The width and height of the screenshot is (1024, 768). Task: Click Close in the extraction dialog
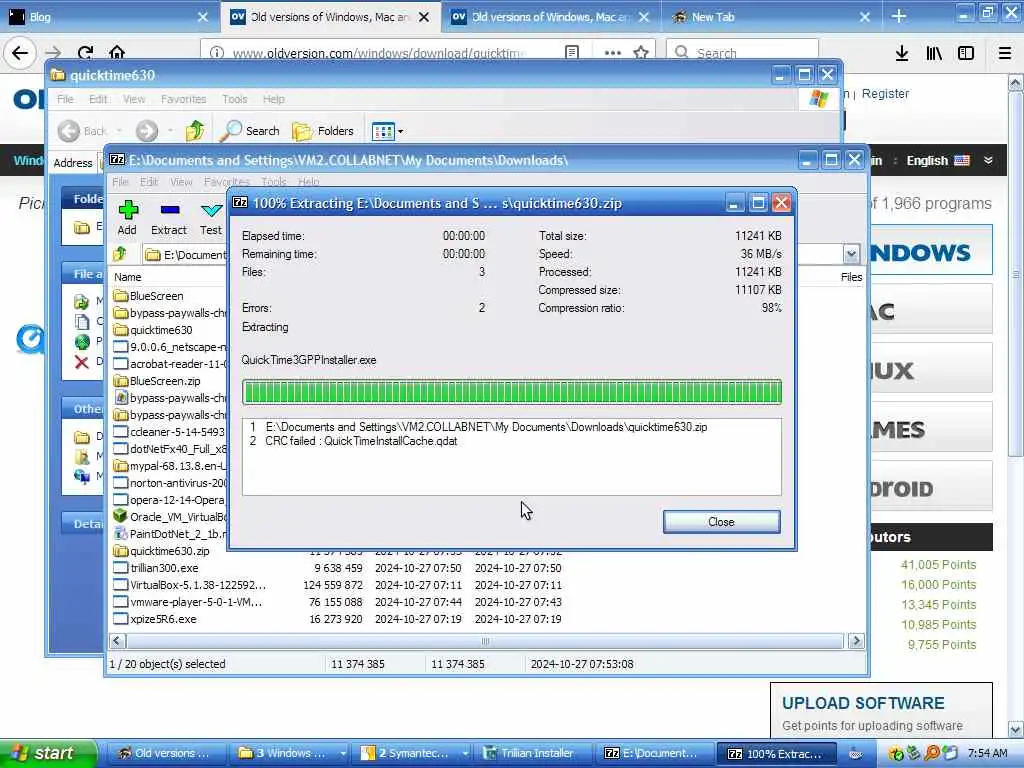coord(721,522)
